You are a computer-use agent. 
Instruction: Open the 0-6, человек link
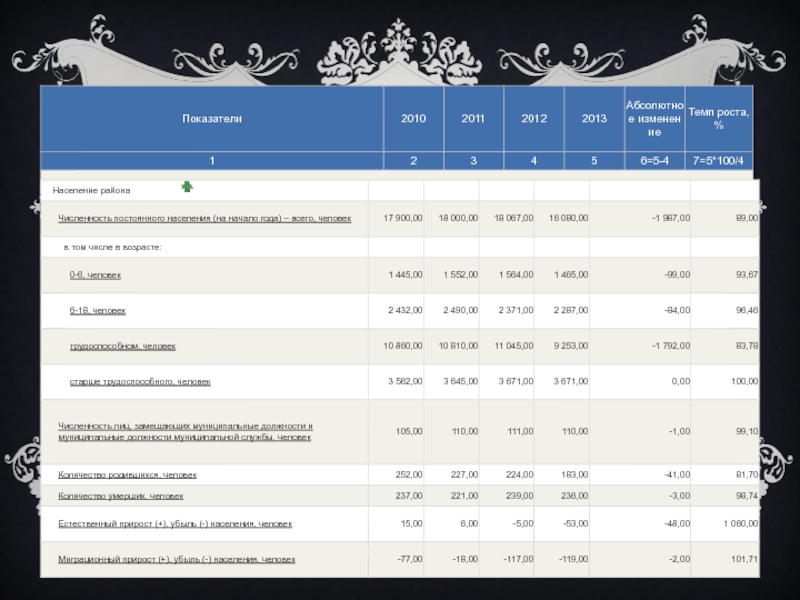[x=95, y=274]
